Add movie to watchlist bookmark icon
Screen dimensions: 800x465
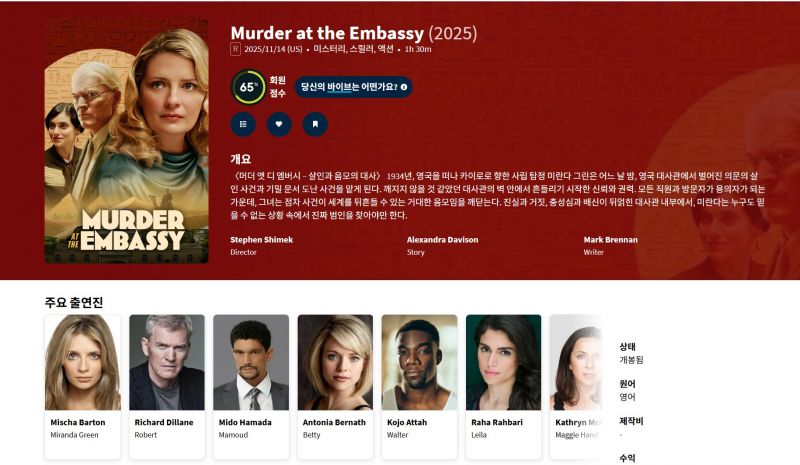(x=315, y=124)
